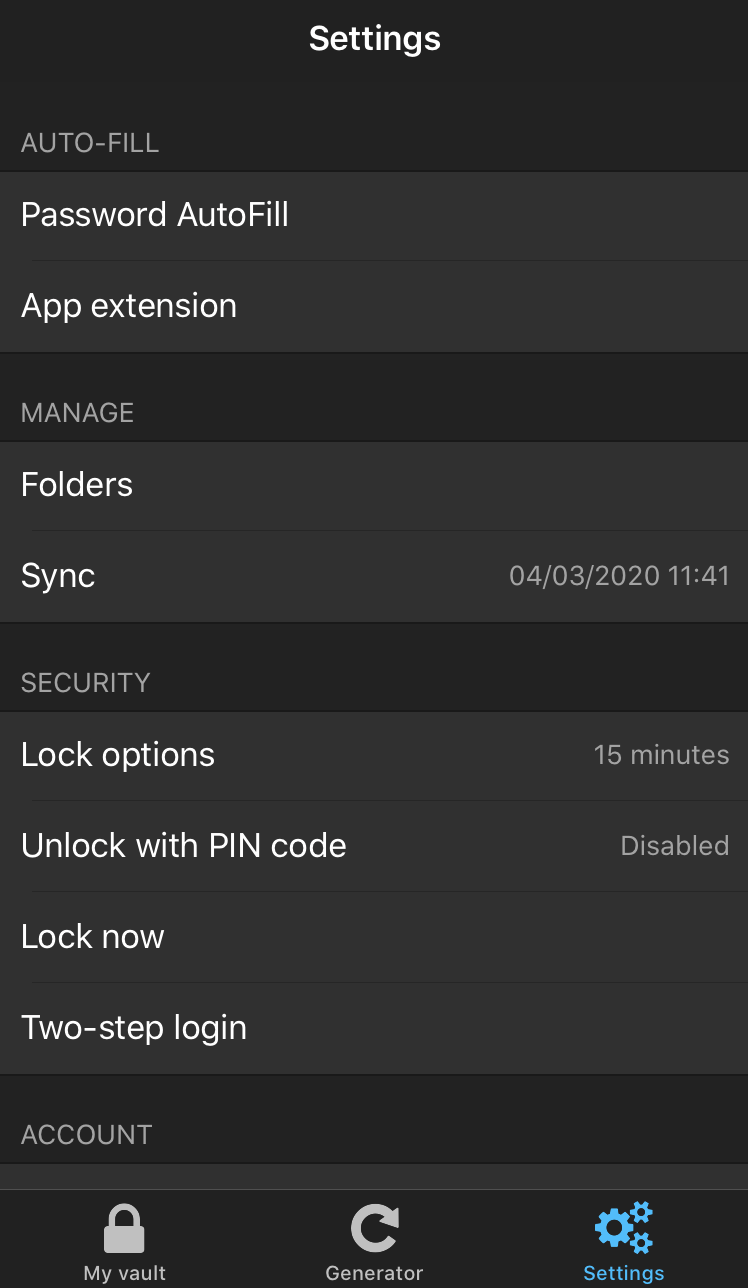Tap the Settings page title
The width and height of the screenshot is (748, 1288).
tap(375, 39)
